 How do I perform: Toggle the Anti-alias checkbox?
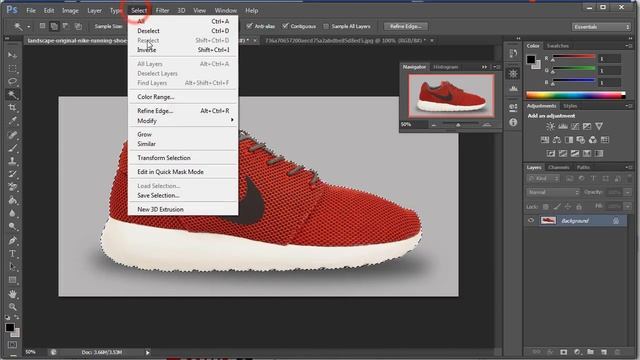[x=249, y=26]
